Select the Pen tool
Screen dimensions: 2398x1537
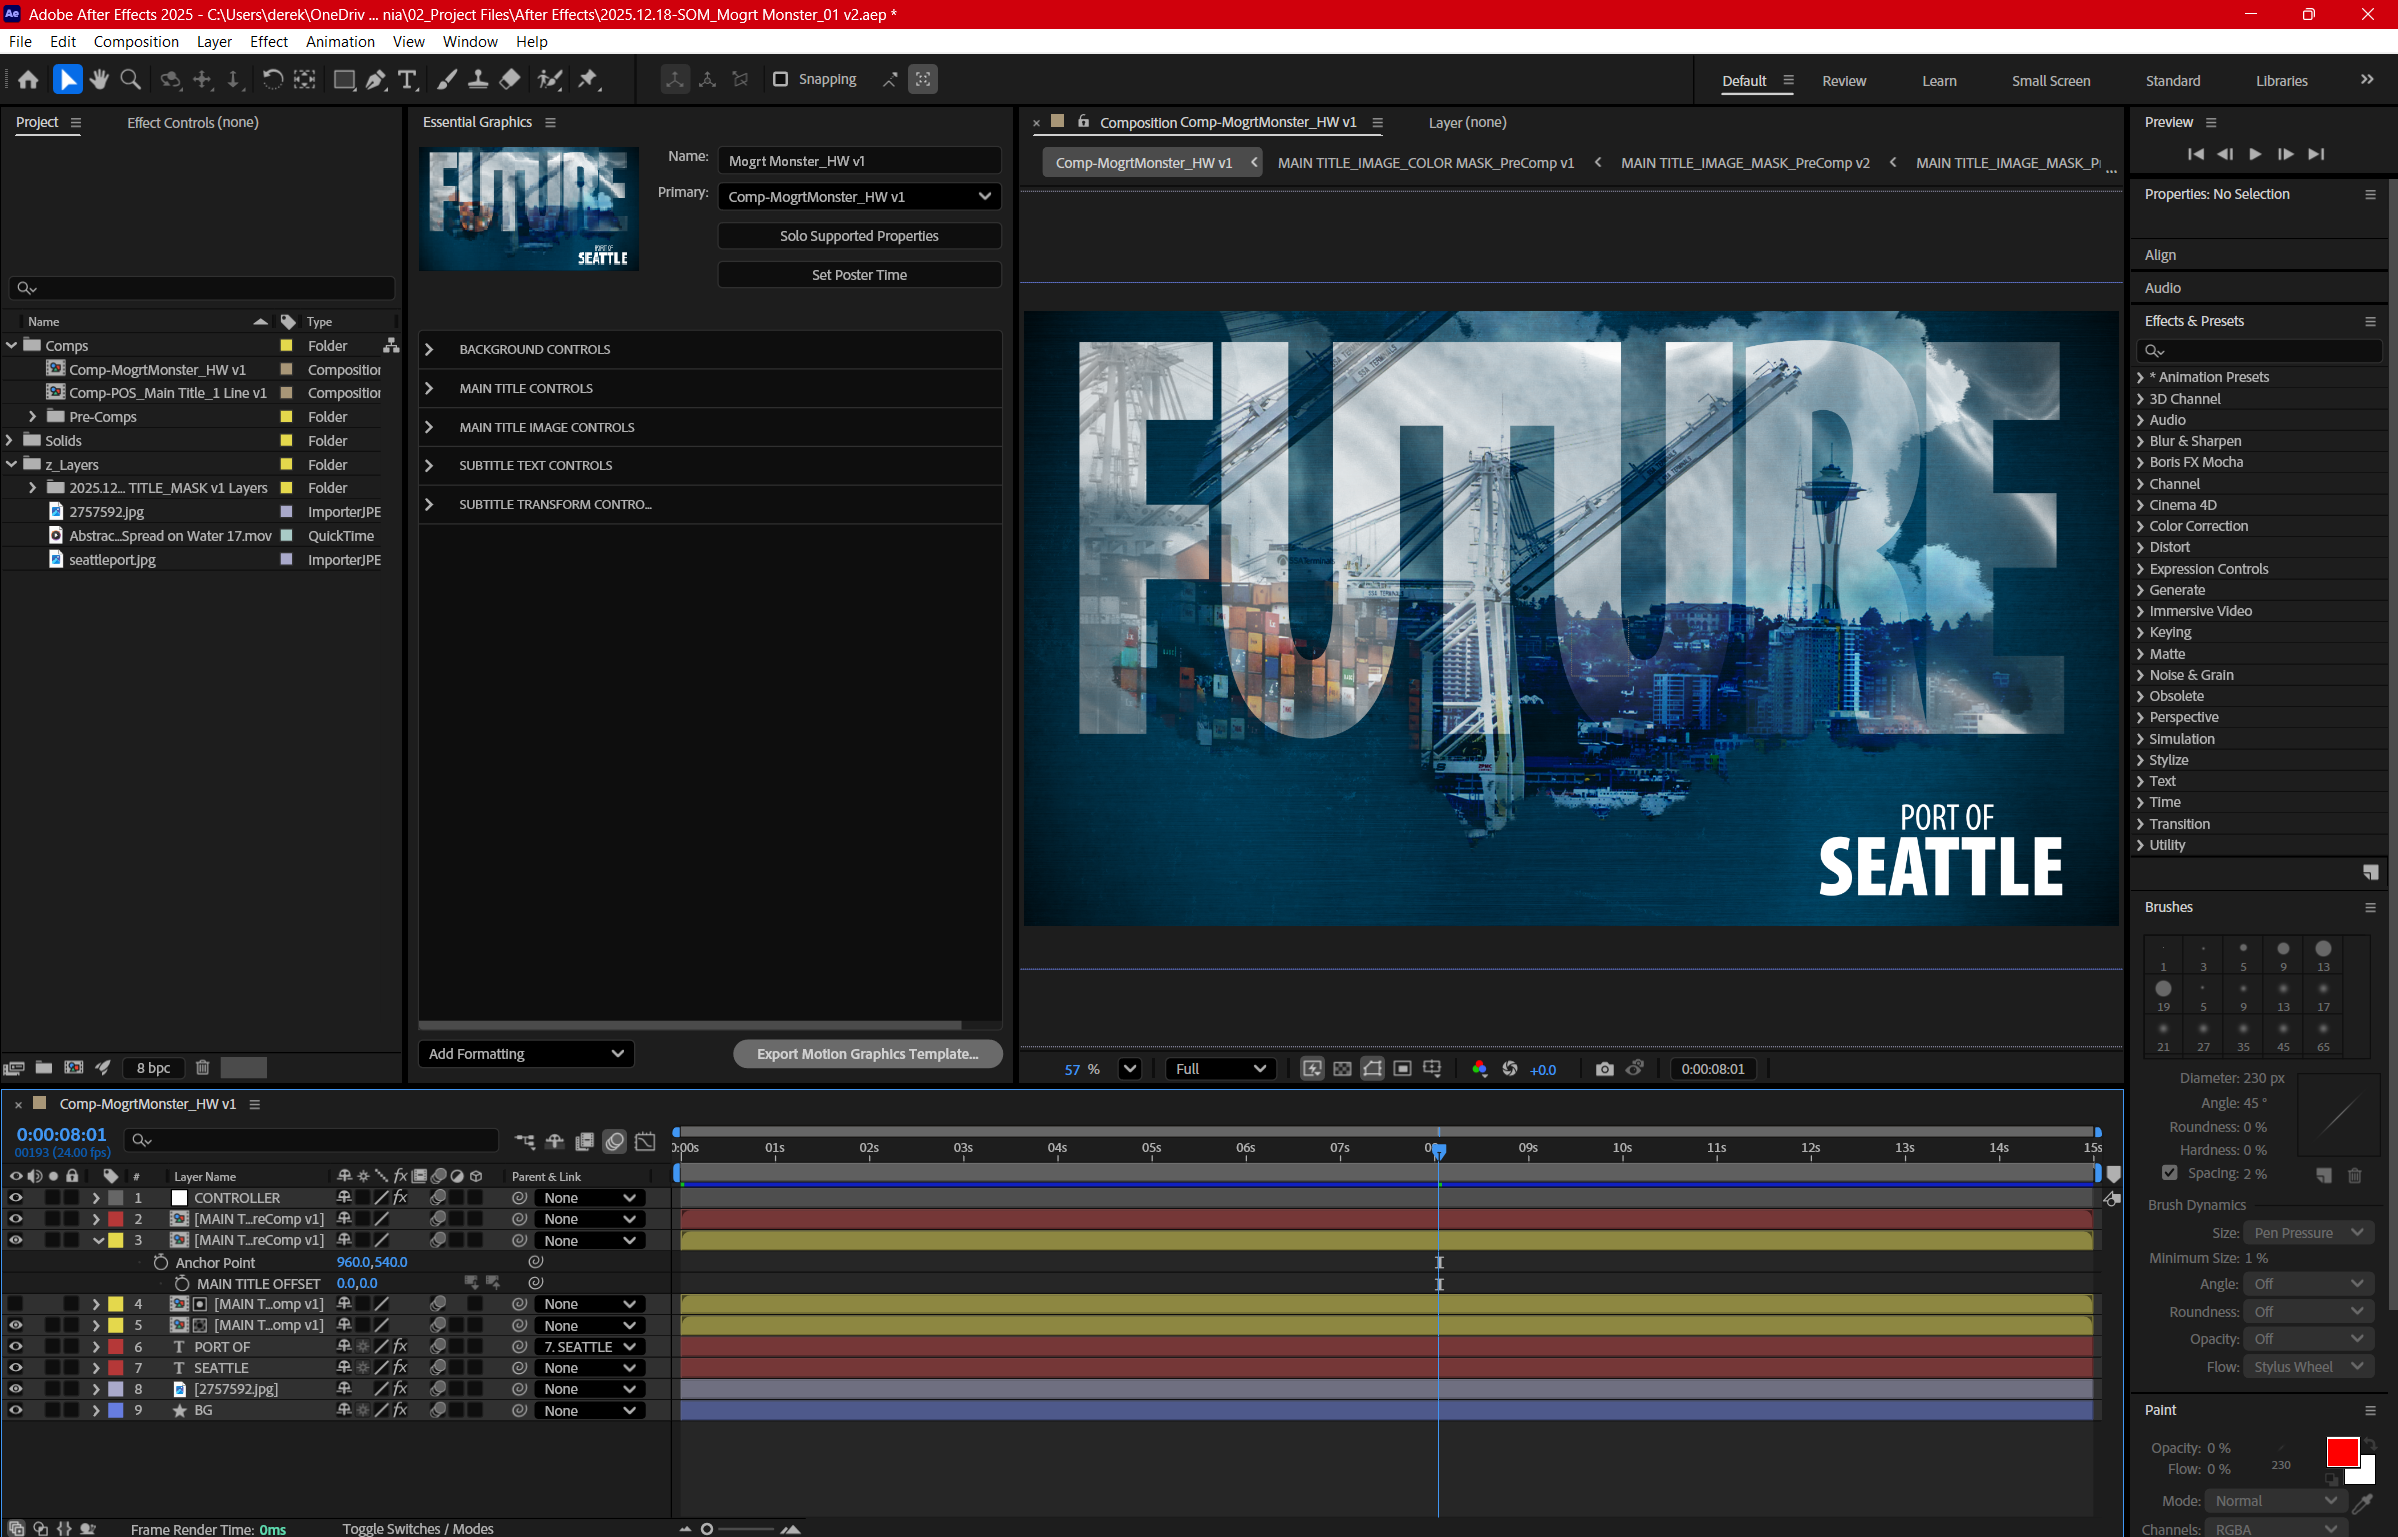click(x=376, y=80)
